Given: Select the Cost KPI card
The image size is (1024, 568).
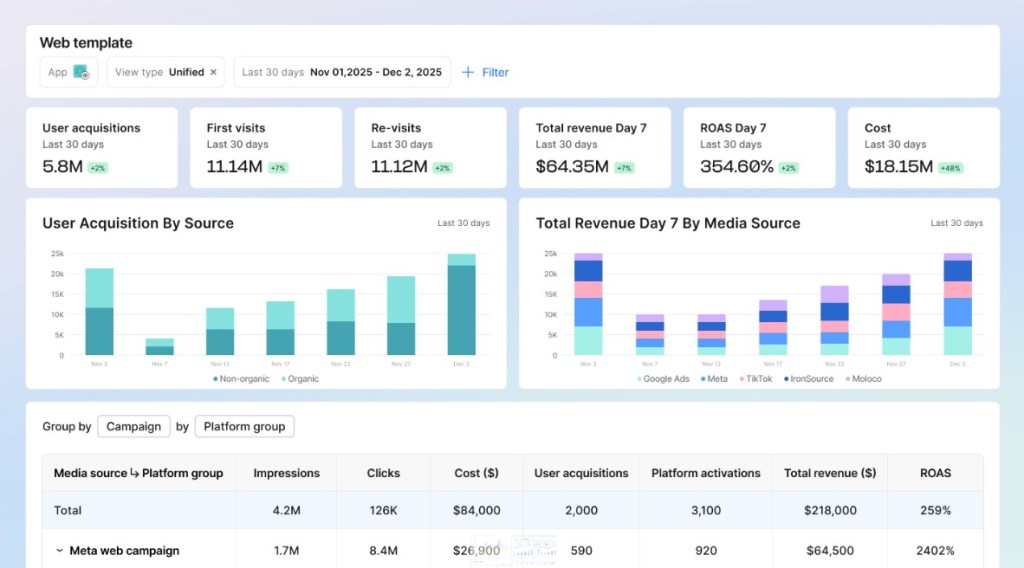Looking at the screenshot, I should pos(923,148).
